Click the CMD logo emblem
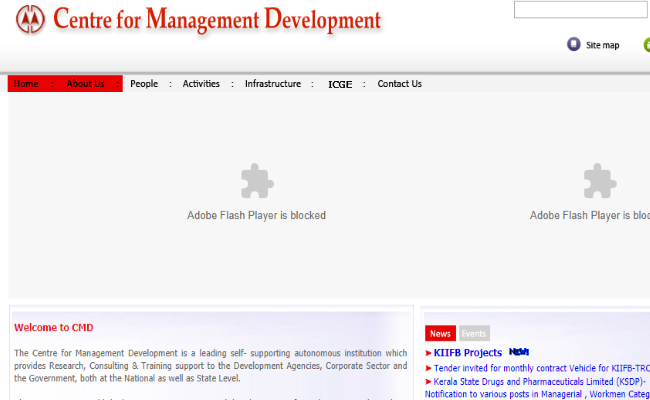 pyautogui.click(x=31, y=19)
